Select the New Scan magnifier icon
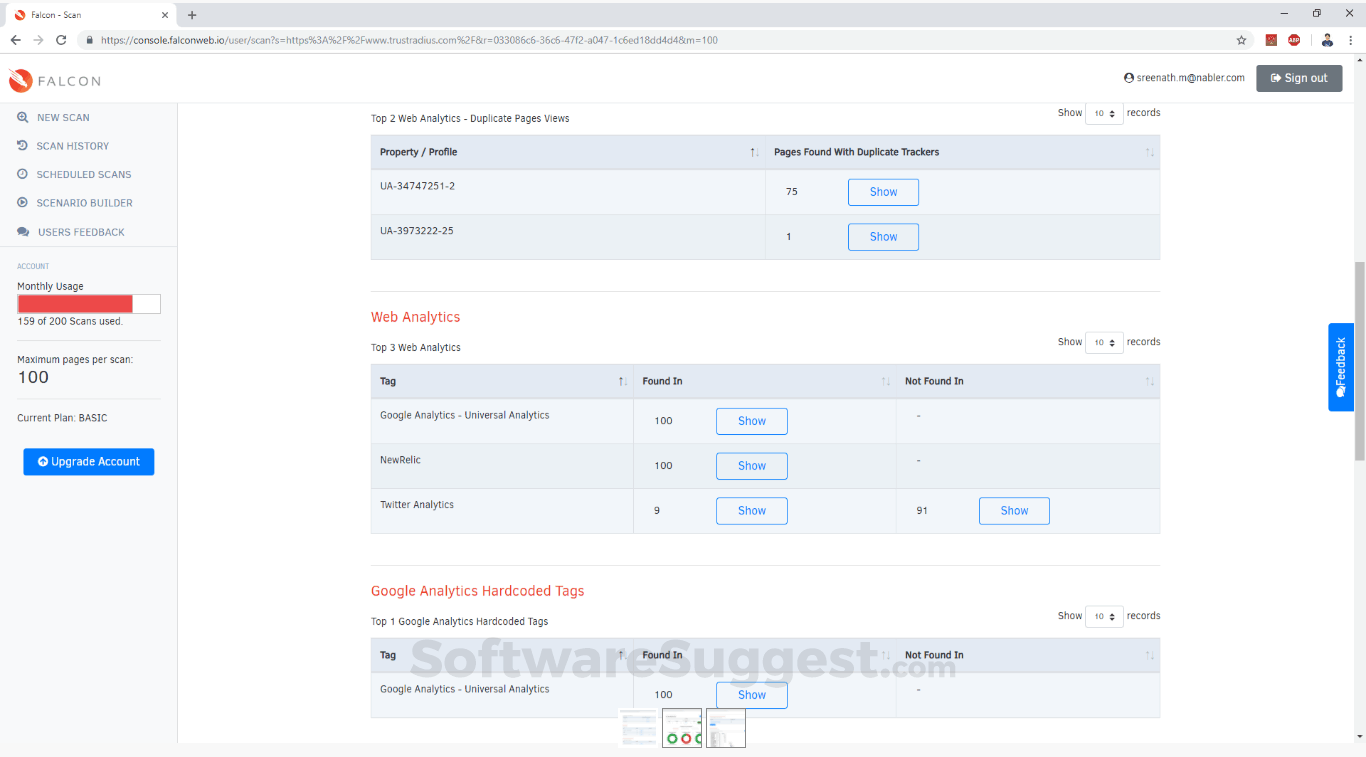The image size is (1366, 757). pos(22,117)
